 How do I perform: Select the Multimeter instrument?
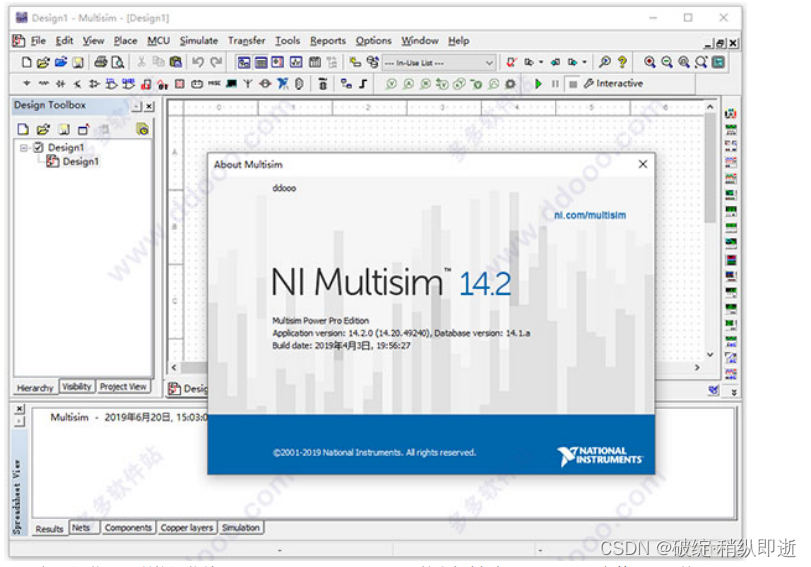click(730, 114)
